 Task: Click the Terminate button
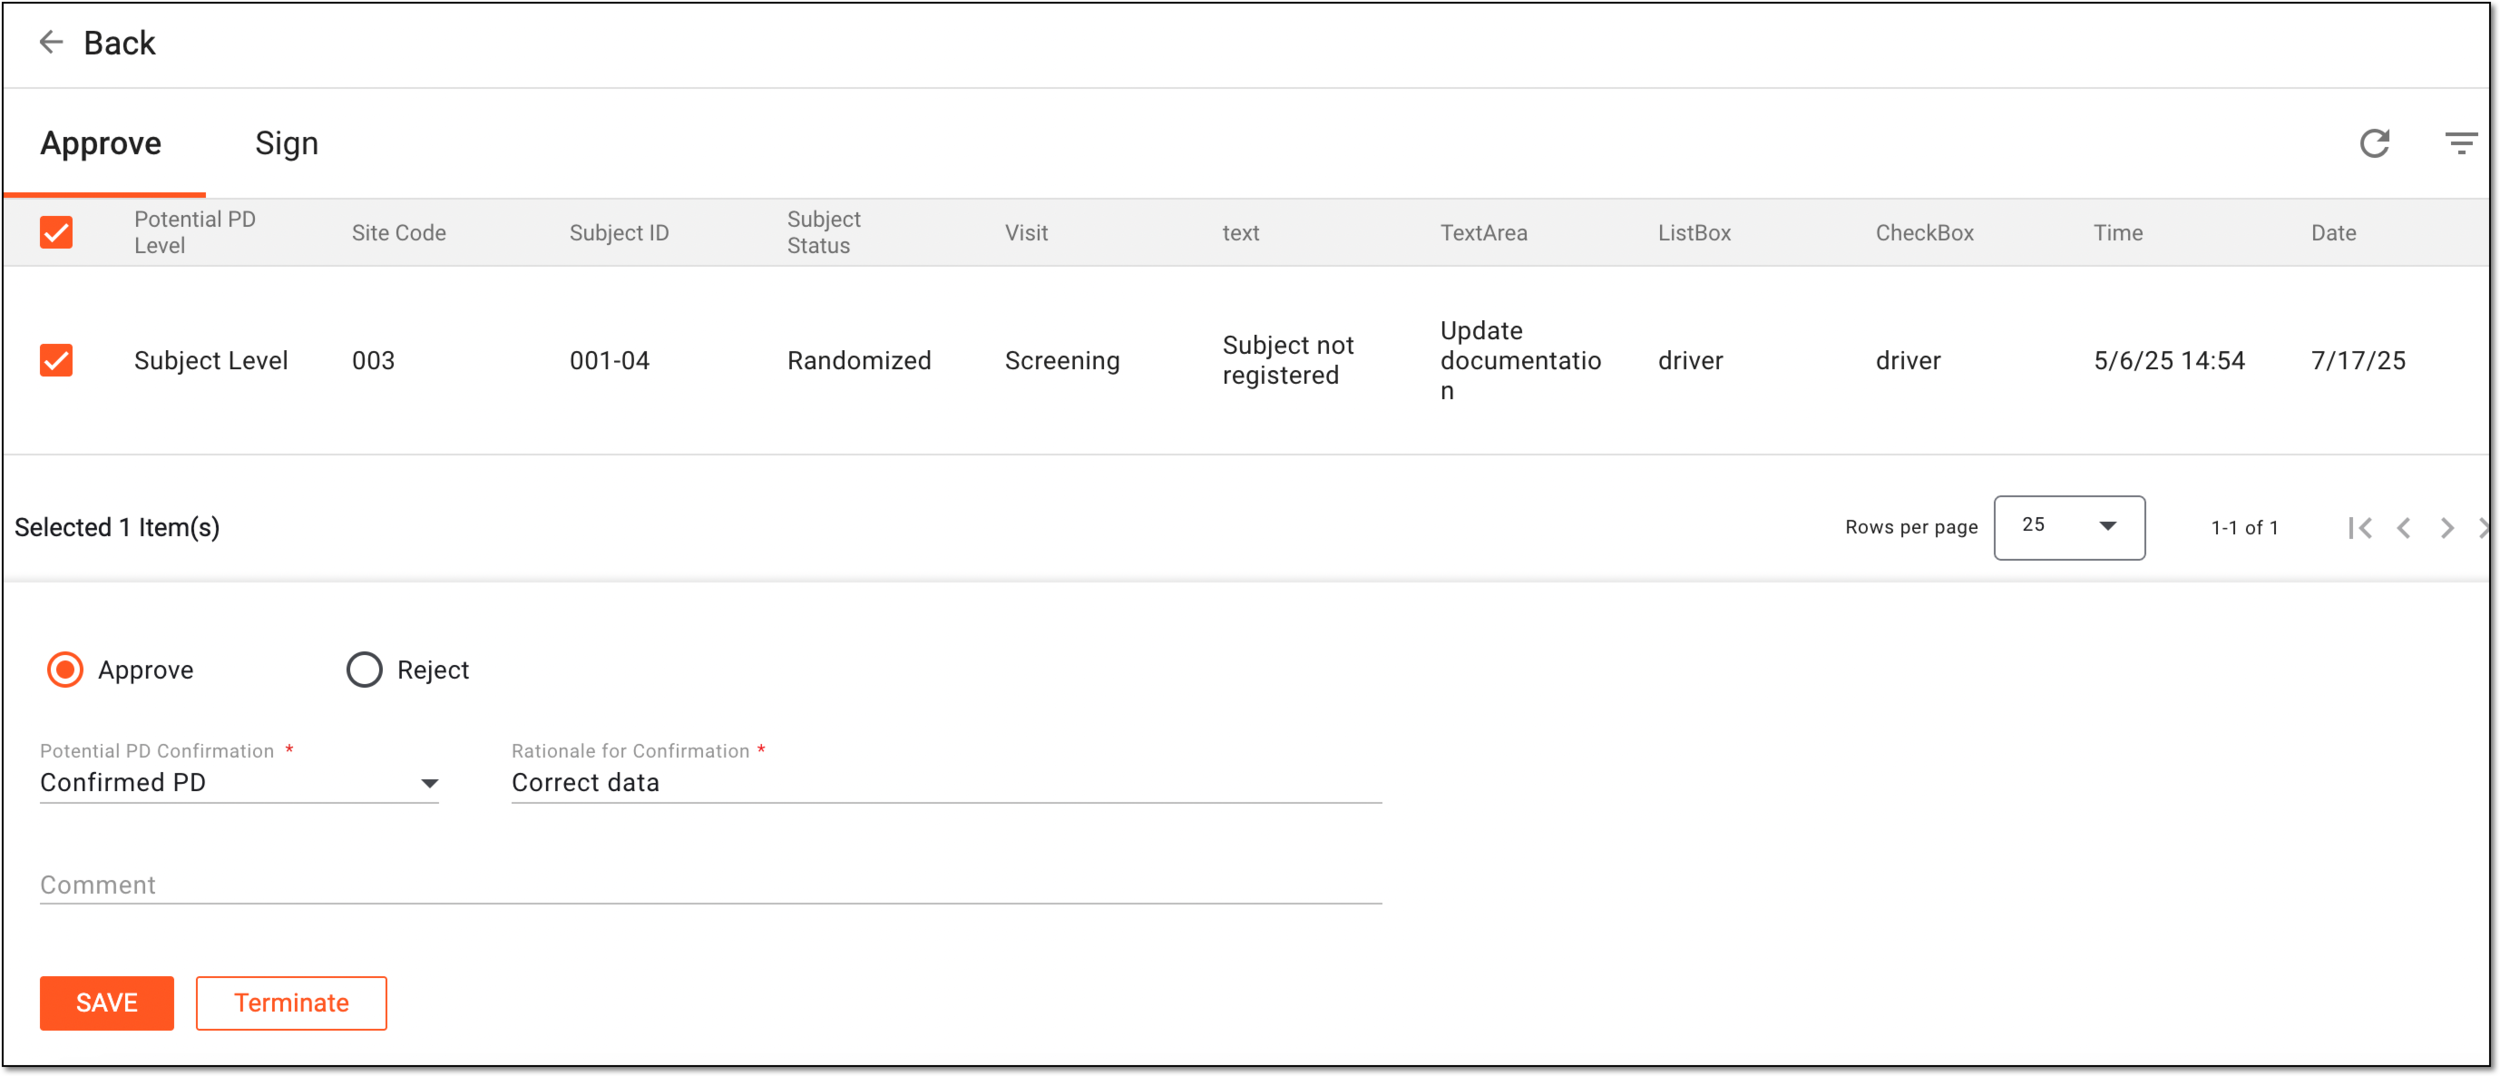click(291, 1003)
